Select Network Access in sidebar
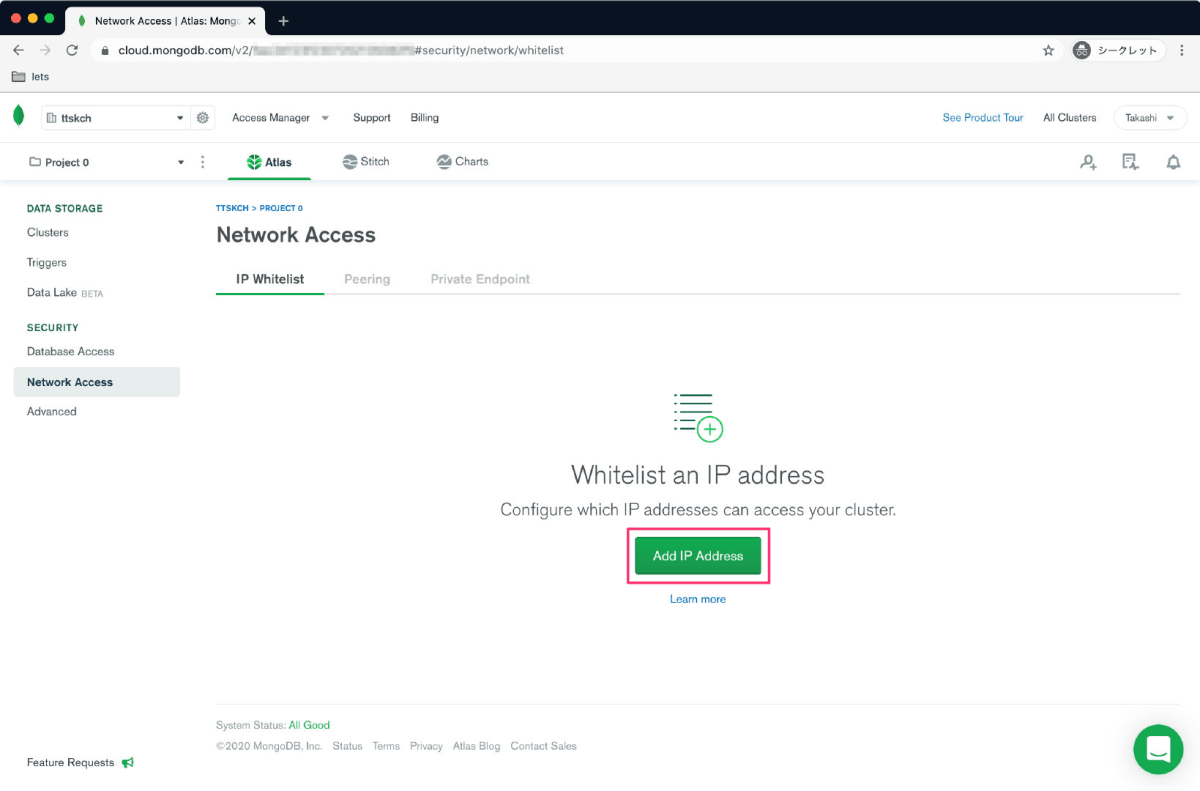The width and height of the screenshot is (1200, 791). (97, 382)
